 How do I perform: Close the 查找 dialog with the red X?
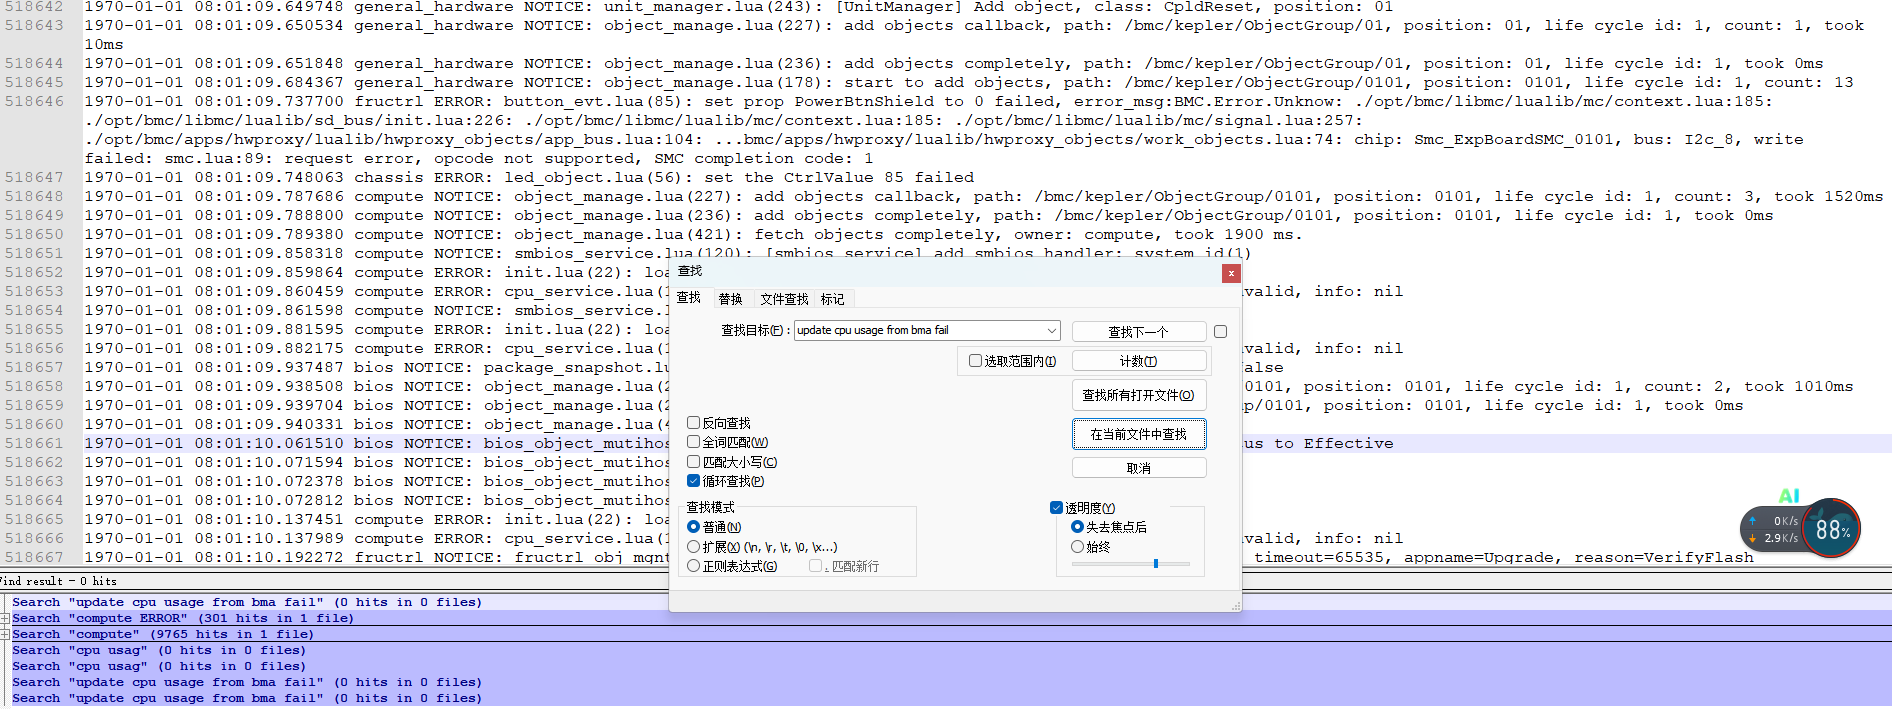(x=1231, y=273)
